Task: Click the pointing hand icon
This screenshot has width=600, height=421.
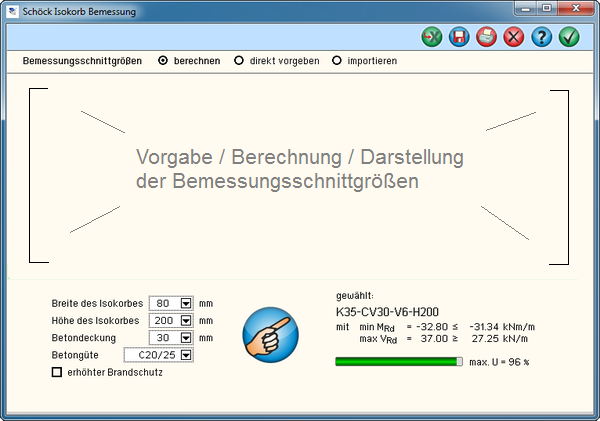Action: click(x=270, y=335)
